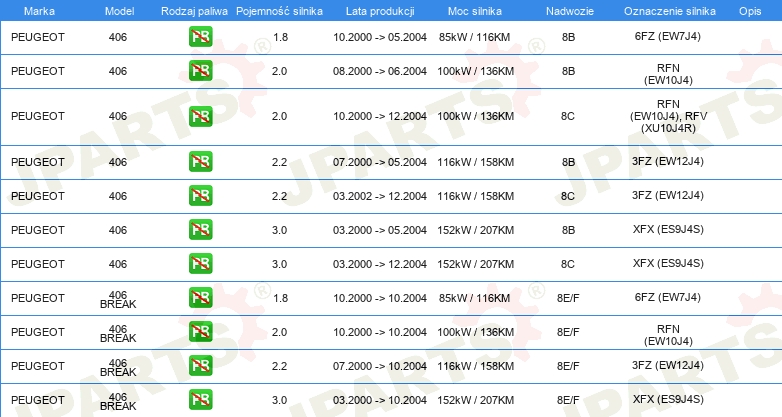Click the Model column header
The width and height of the screenshot is (782, 417).
pos(119,11)
